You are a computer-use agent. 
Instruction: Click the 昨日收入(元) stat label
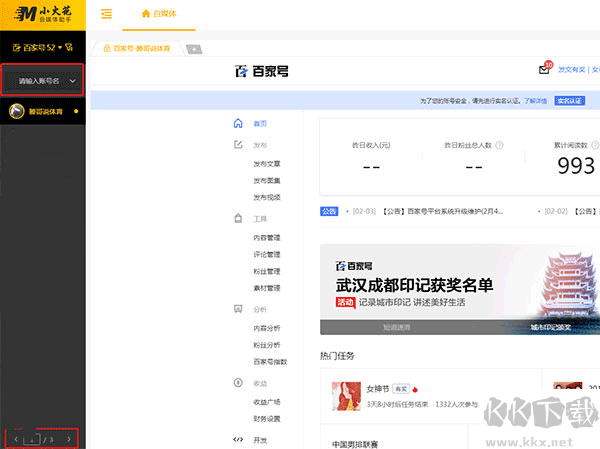click(x=371, y=145)
